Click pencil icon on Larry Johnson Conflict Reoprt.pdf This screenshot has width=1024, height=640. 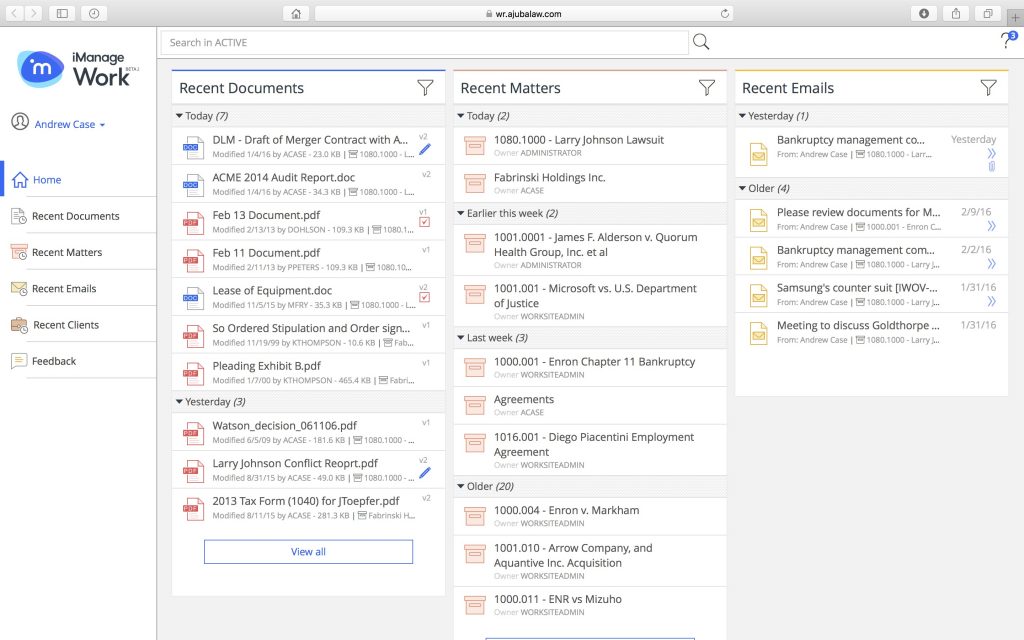pos(424,473)
